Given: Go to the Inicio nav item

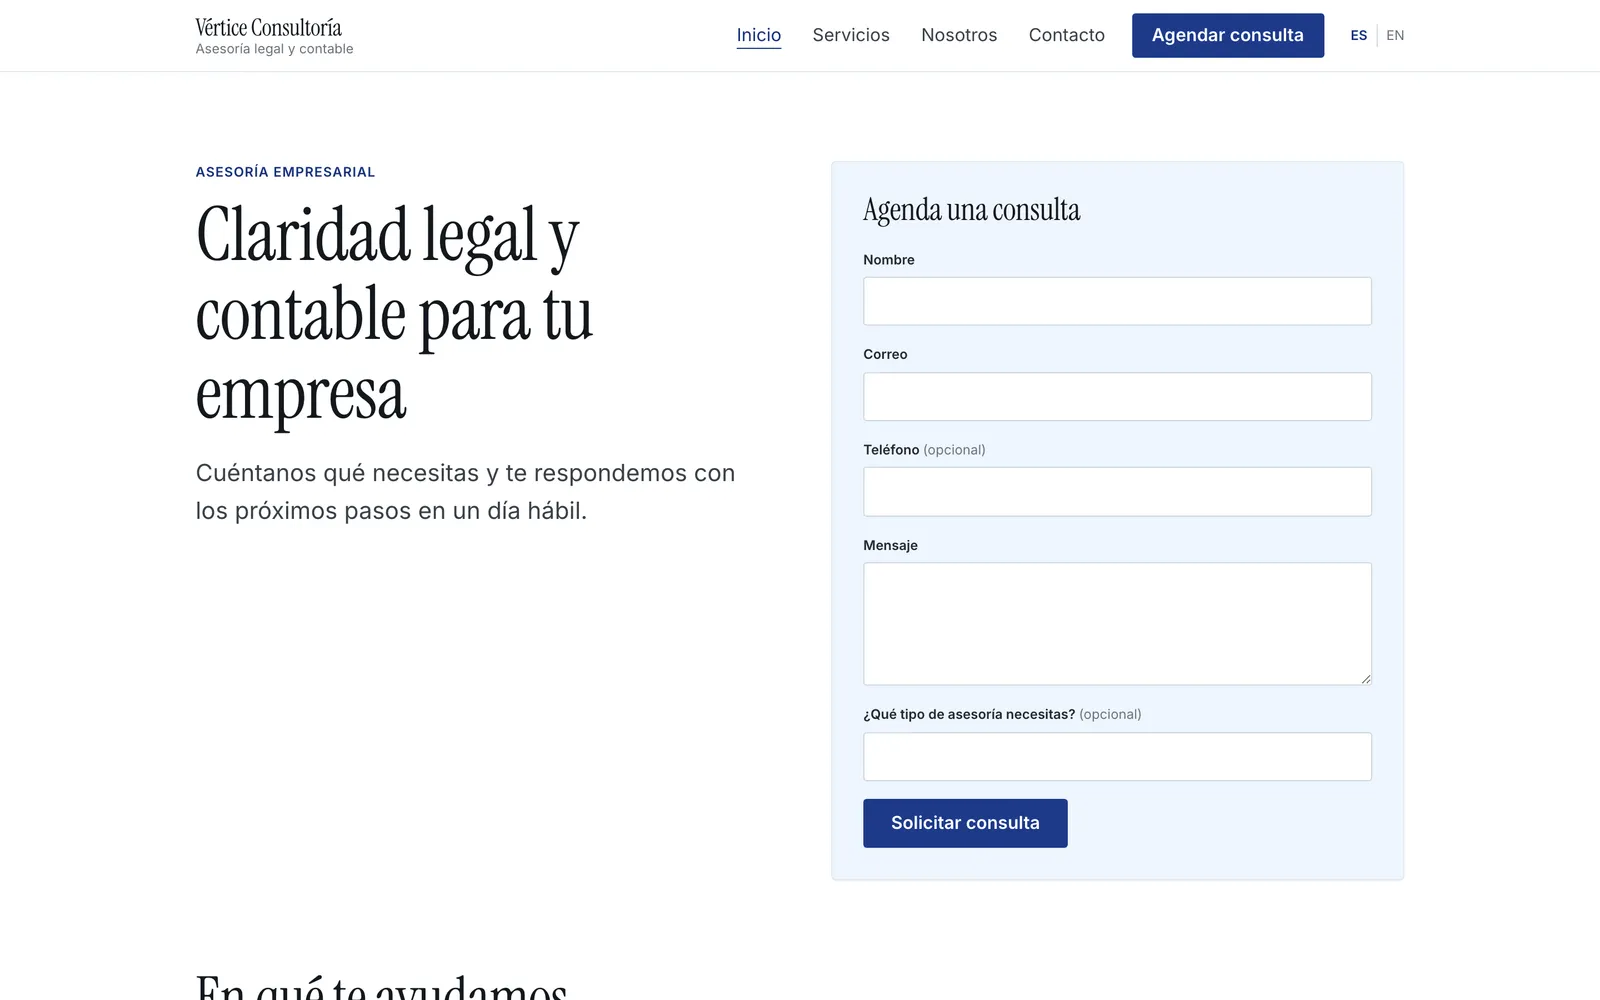Looking at the screenshot, I should coord(759,35).
